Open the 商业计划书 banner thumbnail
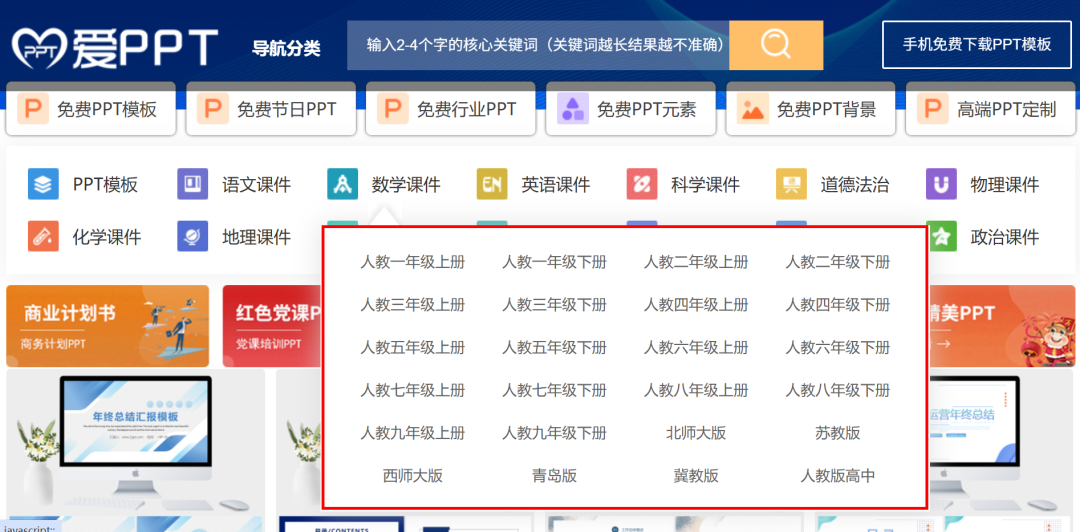Viewport: 1080px width, 532px height. 108,326
